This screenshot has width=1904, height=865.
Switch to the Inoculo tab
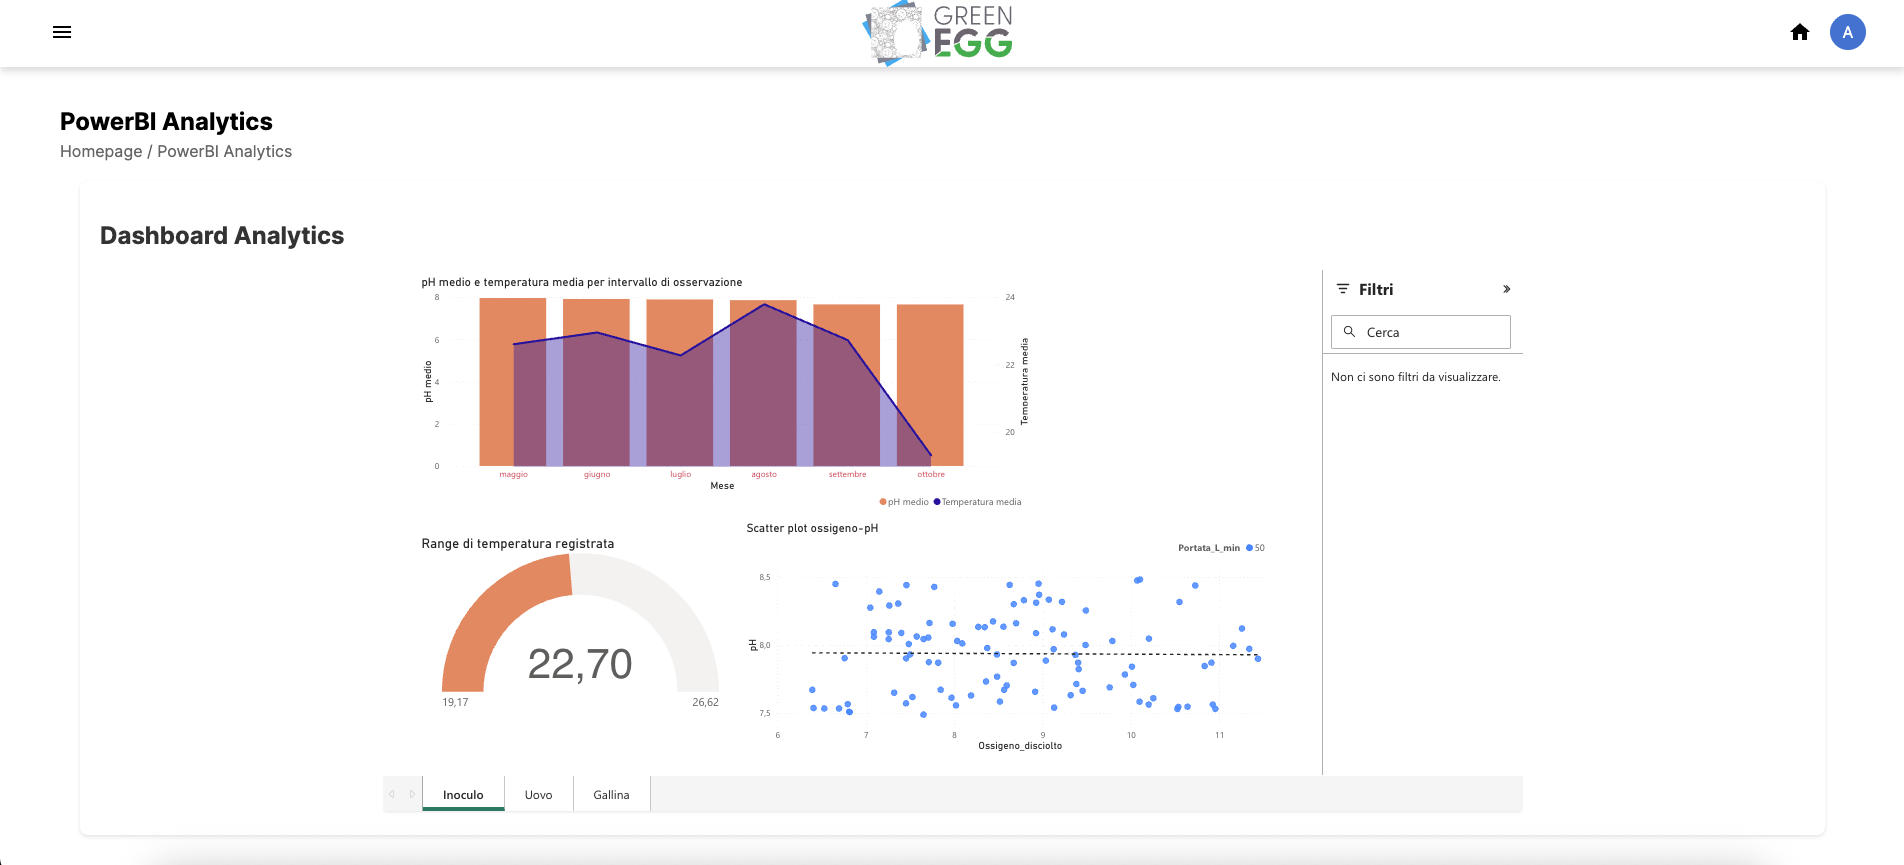pyautogui.click(x=463, y=795)
